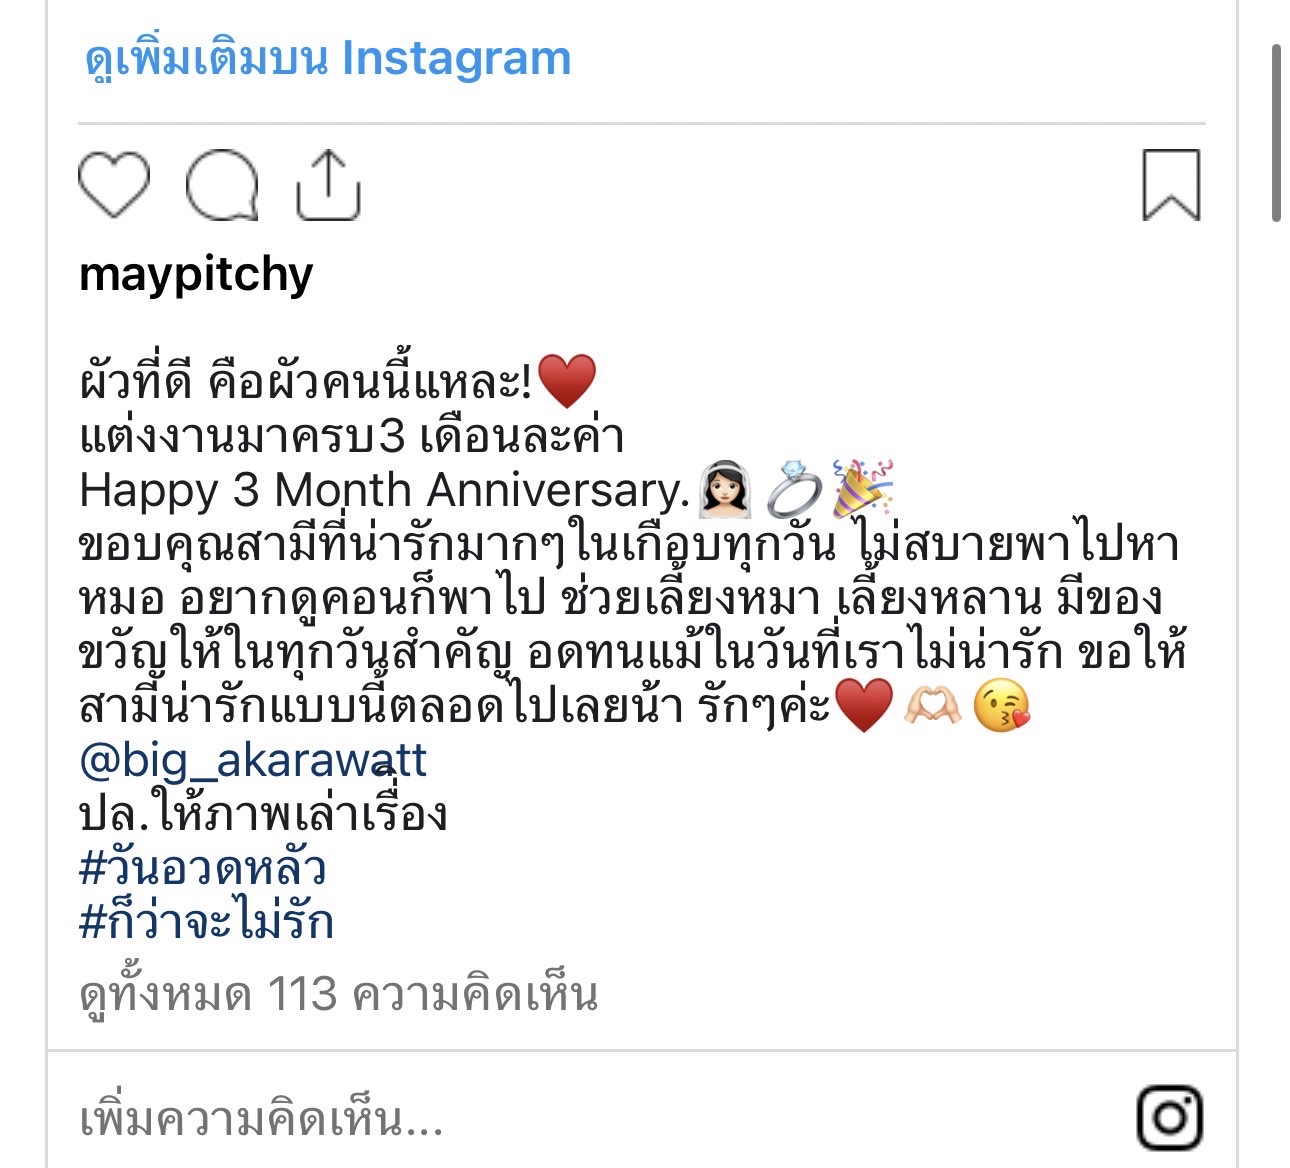Click red heart emoji after first caption line
1290x1168 pixels.
[x=567, y=382]
